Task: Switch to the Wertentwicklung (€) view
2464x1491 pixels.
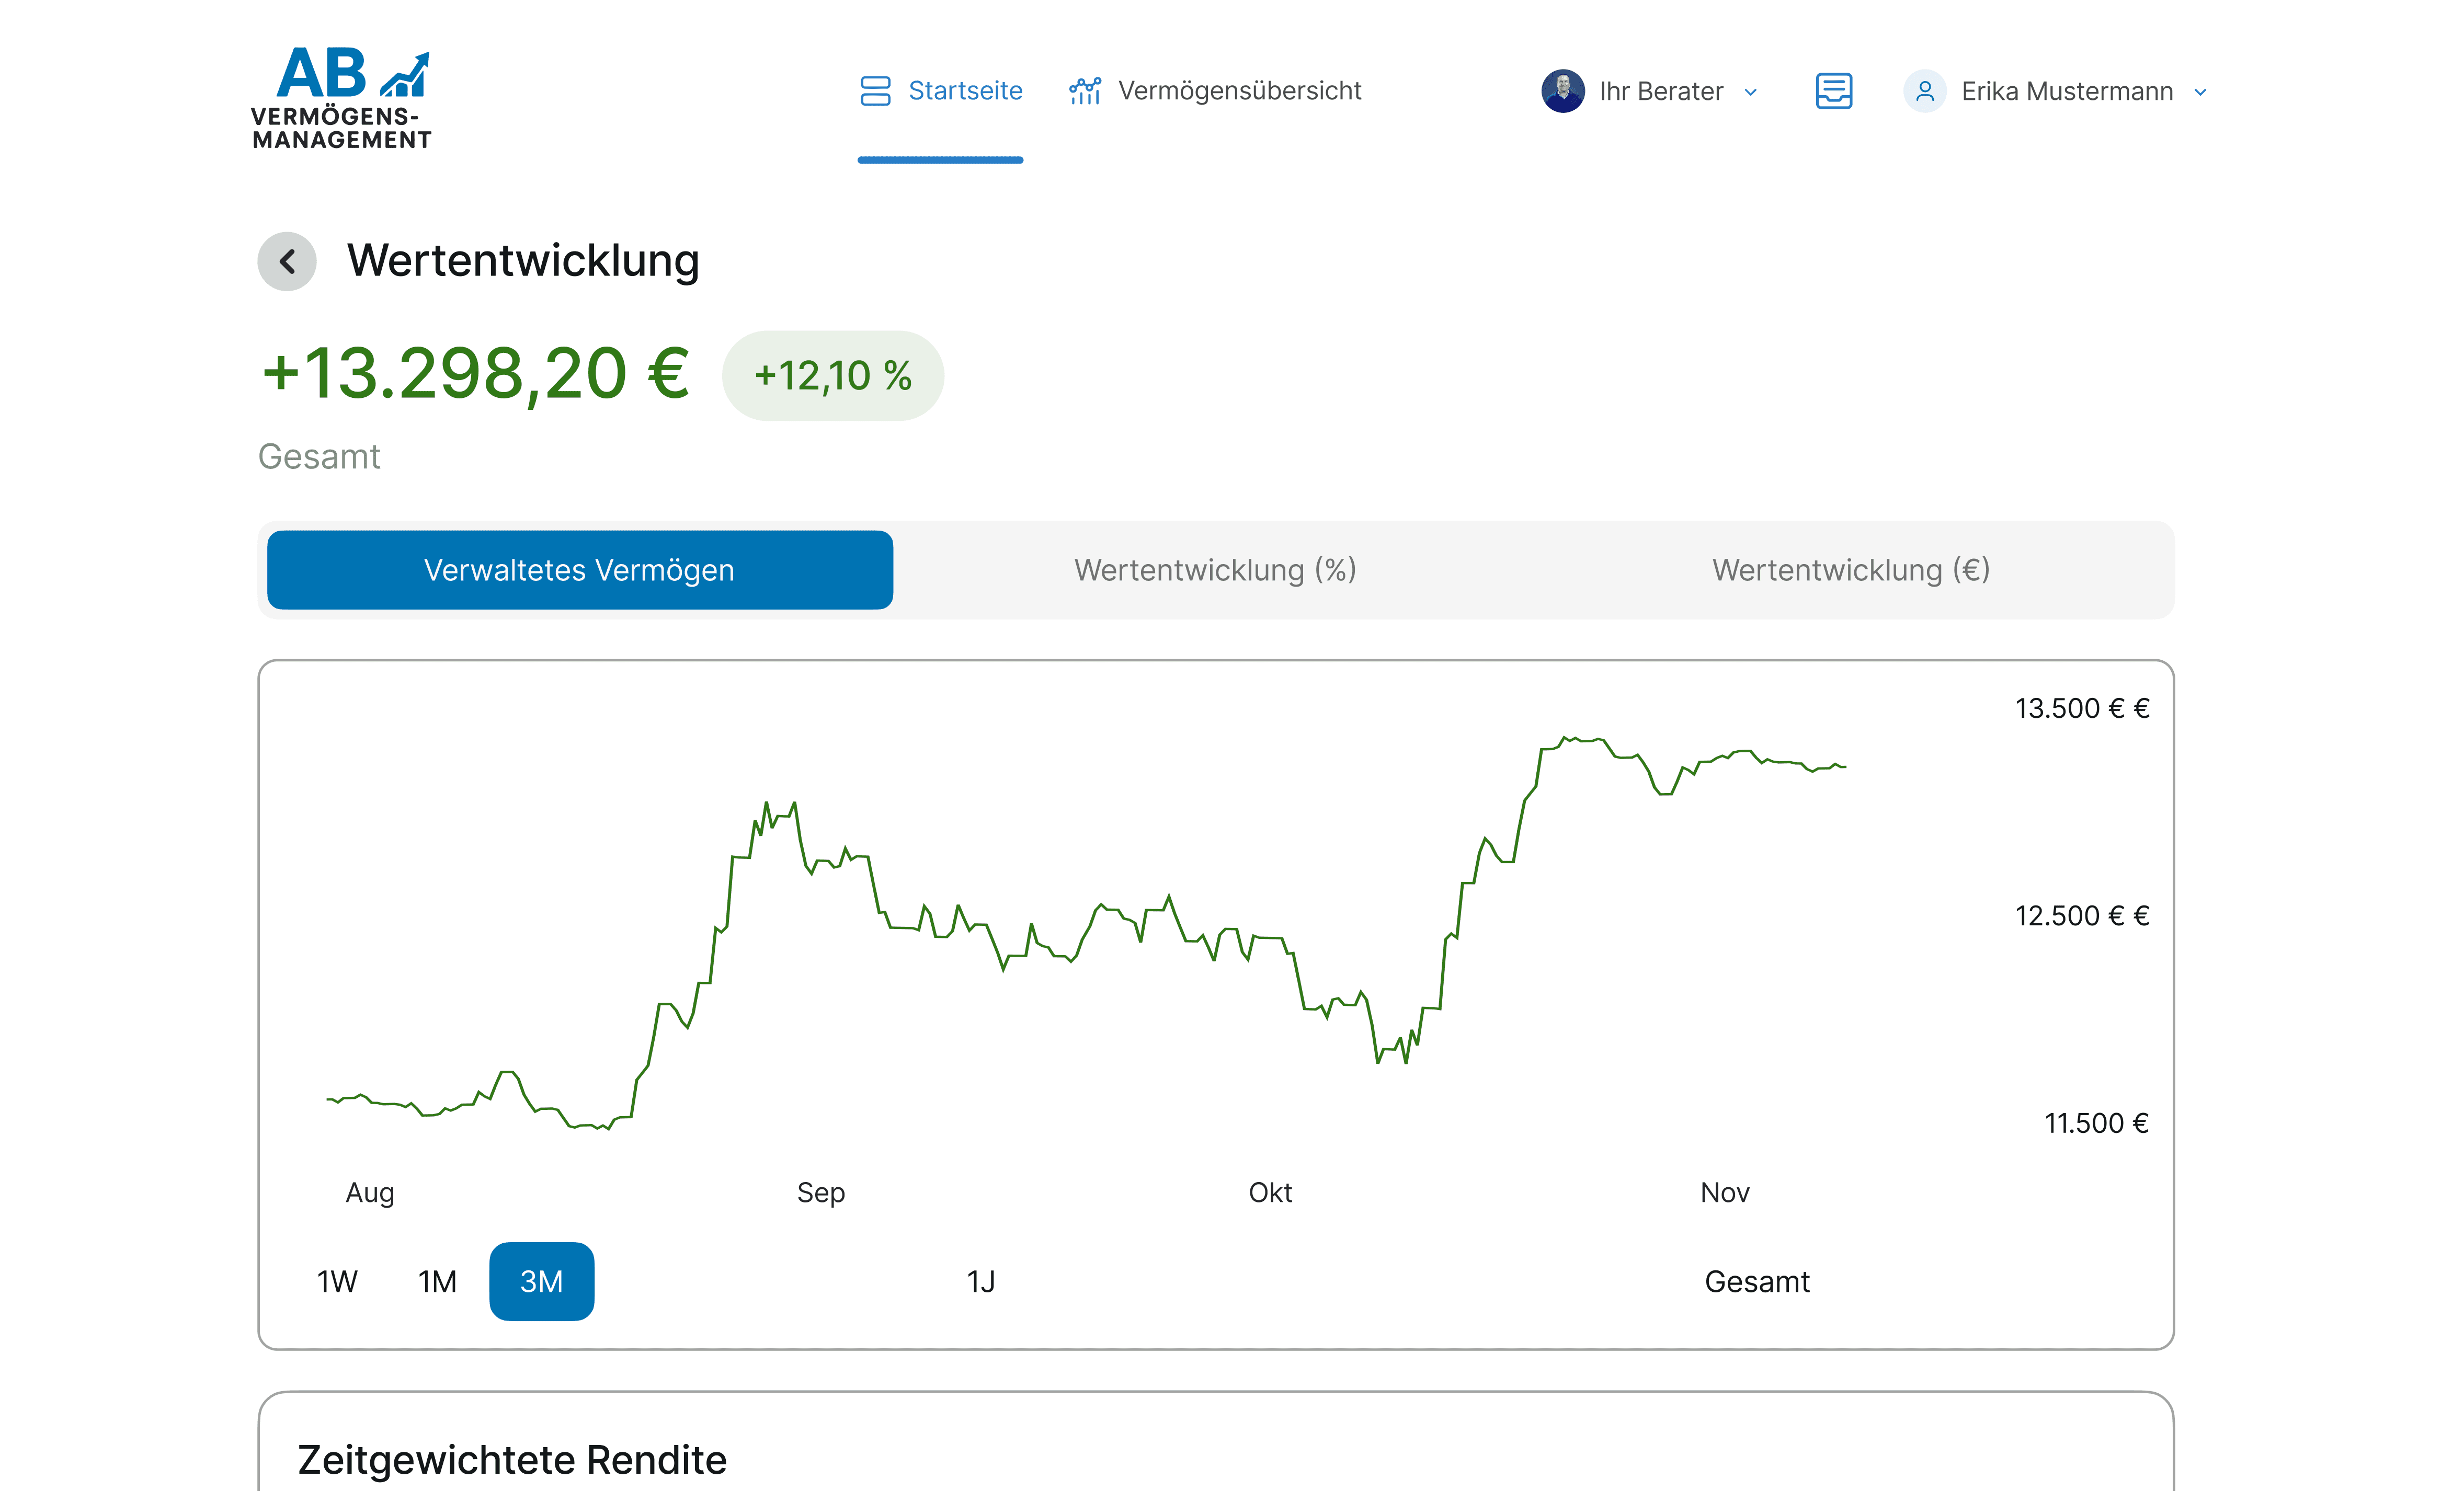Action: coord(1851,570)
